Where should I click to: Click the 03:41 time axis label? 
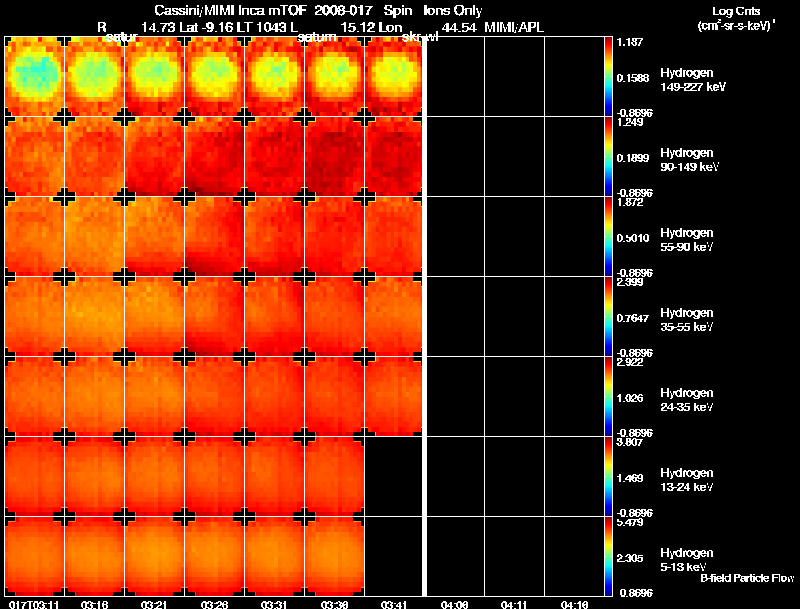(x=393, y=604)
